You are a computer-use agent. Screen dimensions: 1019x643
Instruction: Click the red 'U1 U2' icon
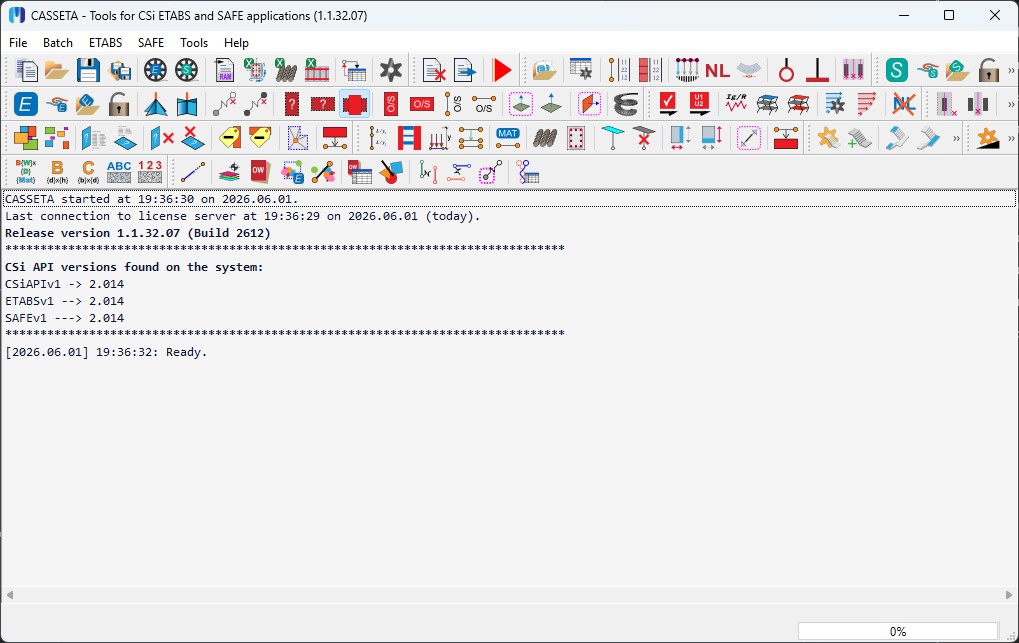click(699, 104)
